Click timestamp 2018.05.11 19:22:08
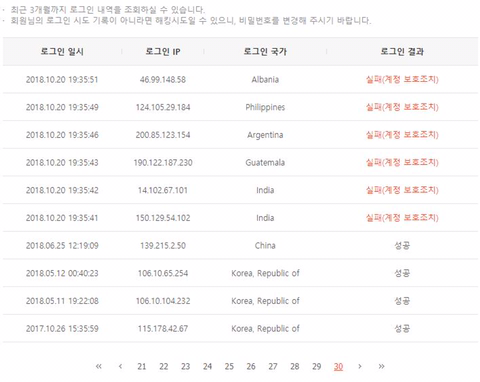480x382 pixels. (62, 301)
